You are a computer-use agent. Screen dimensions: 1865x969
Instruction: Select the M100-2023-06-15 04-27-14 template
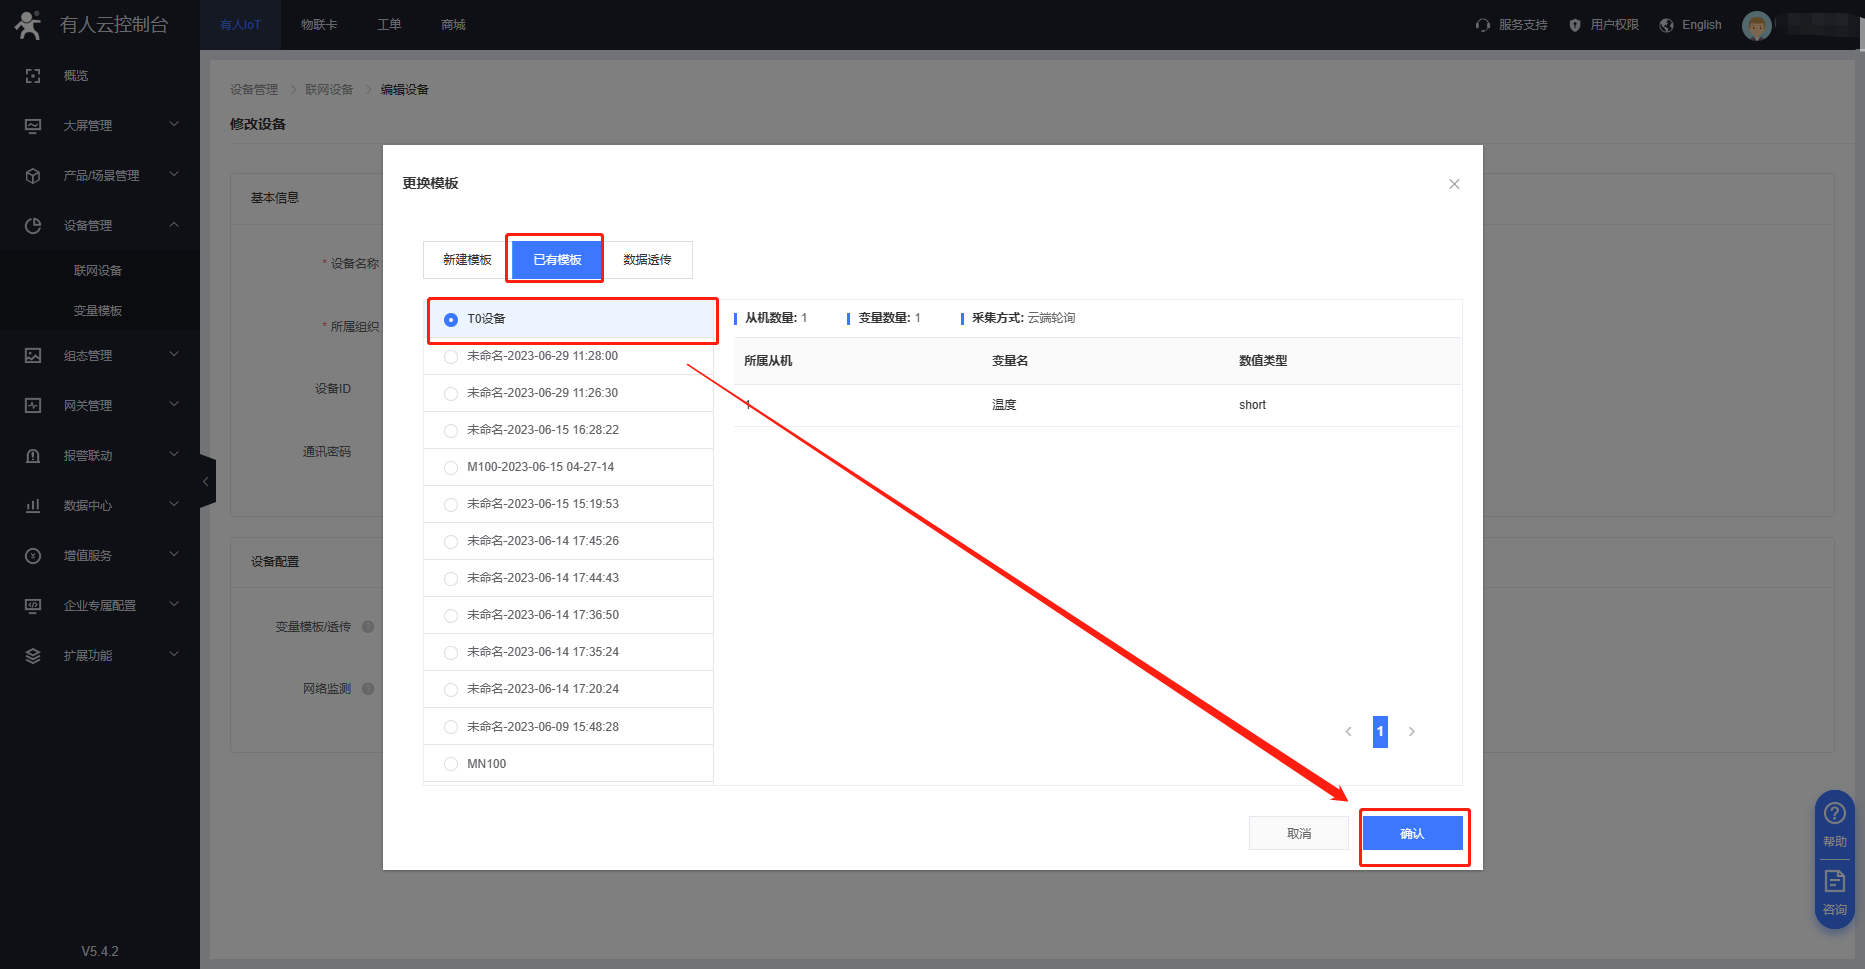click(x=451, y=468)
